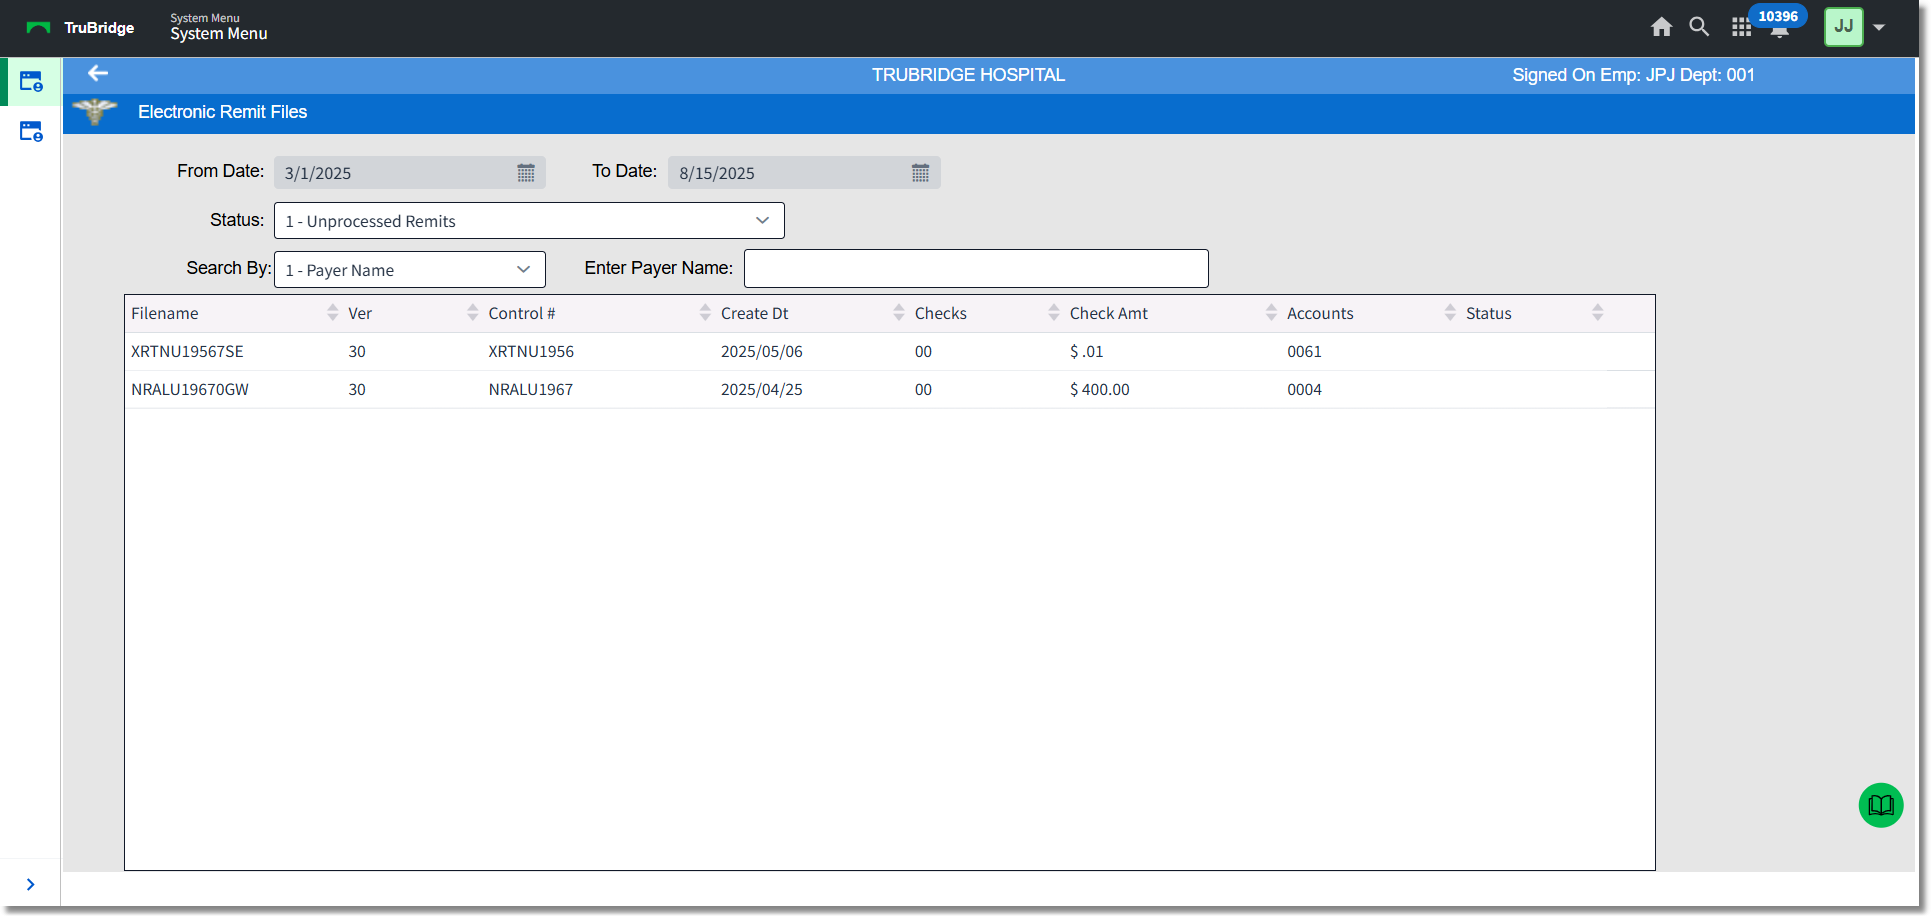Viewport: 1931px width, 918px height.
Task: Select the second sidebar screen icon
Action: tap(31, 132)
